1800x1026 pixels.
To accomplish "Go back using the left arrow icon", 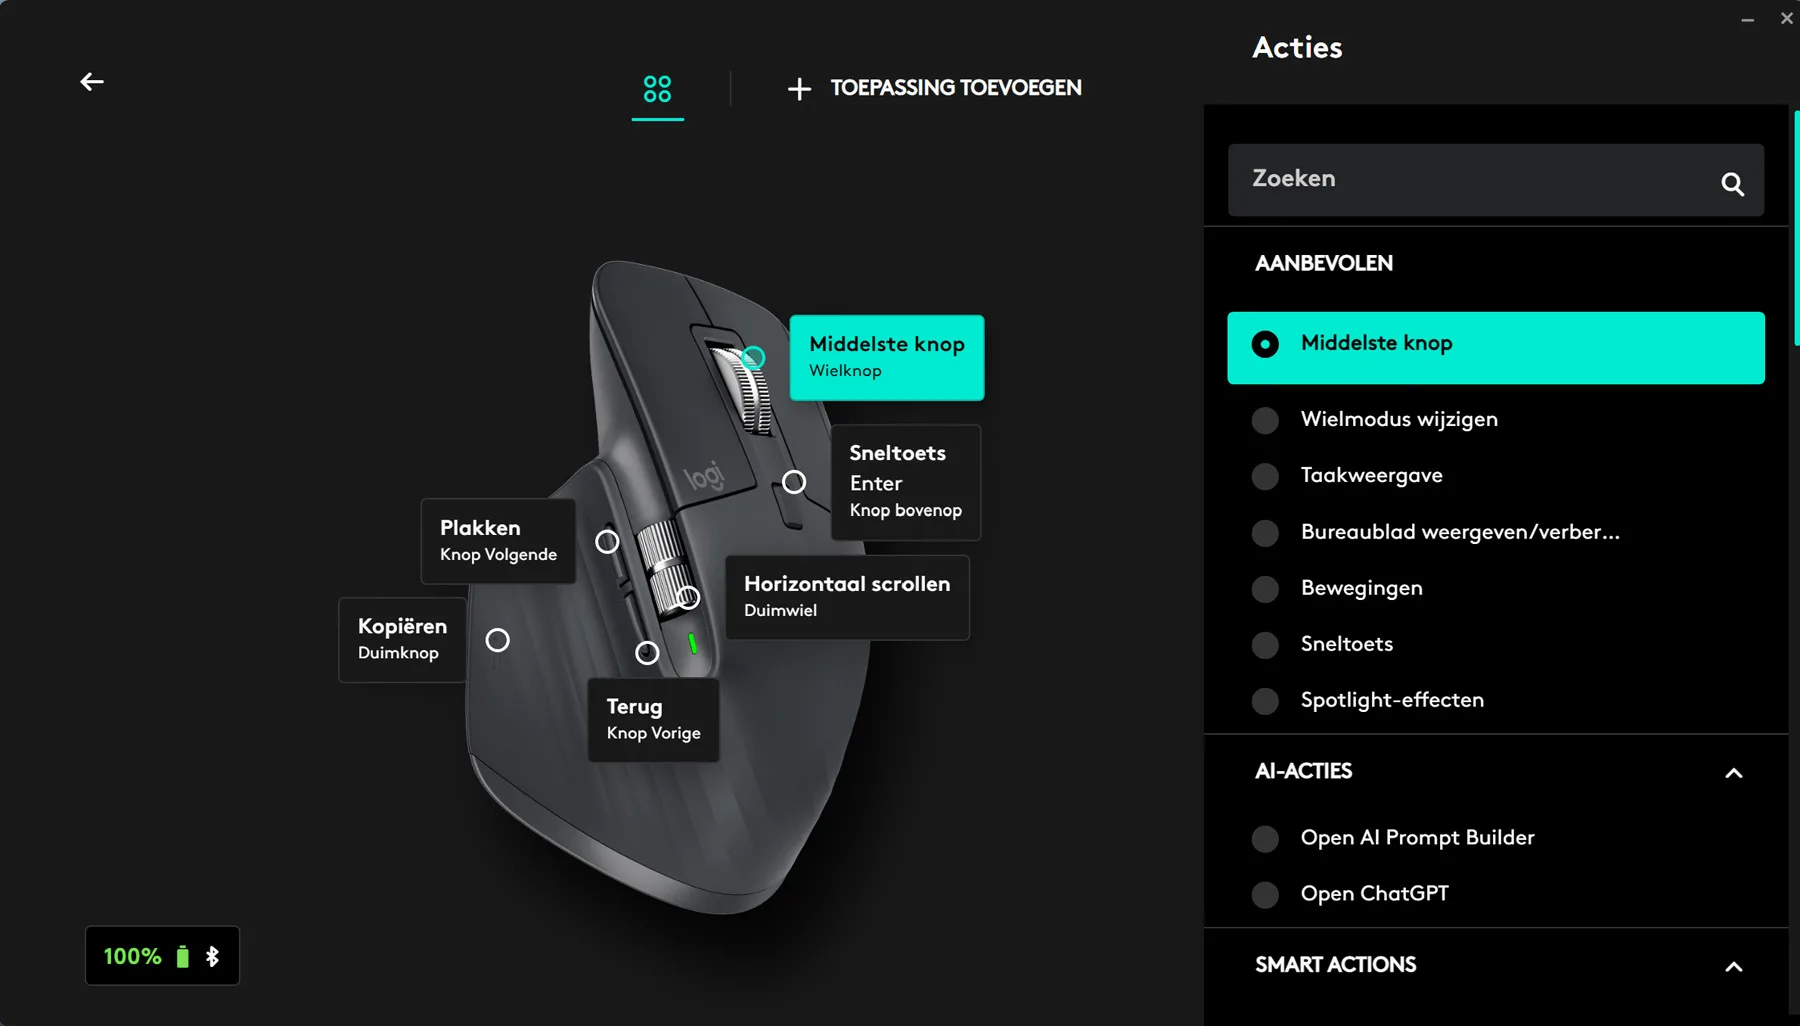I will (92, 82).
